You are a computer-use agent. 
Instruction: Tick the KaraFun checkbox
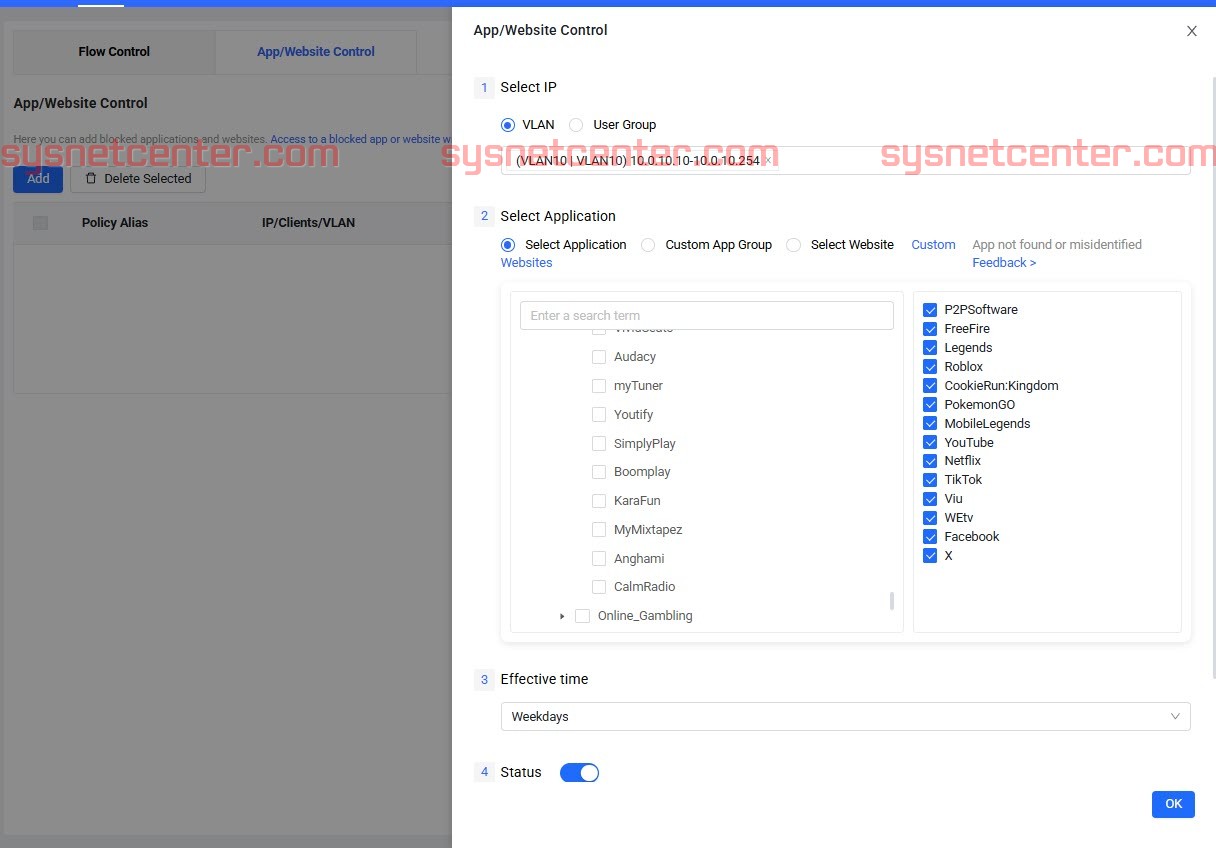point(599,501)
